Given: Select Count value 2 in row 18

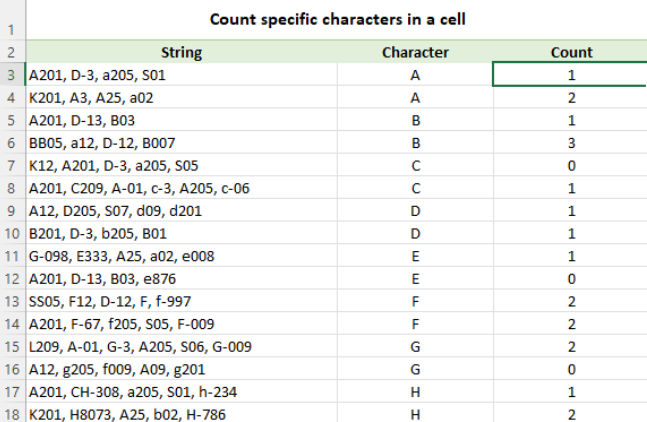Looking at the screenshot, I should 570,413.
